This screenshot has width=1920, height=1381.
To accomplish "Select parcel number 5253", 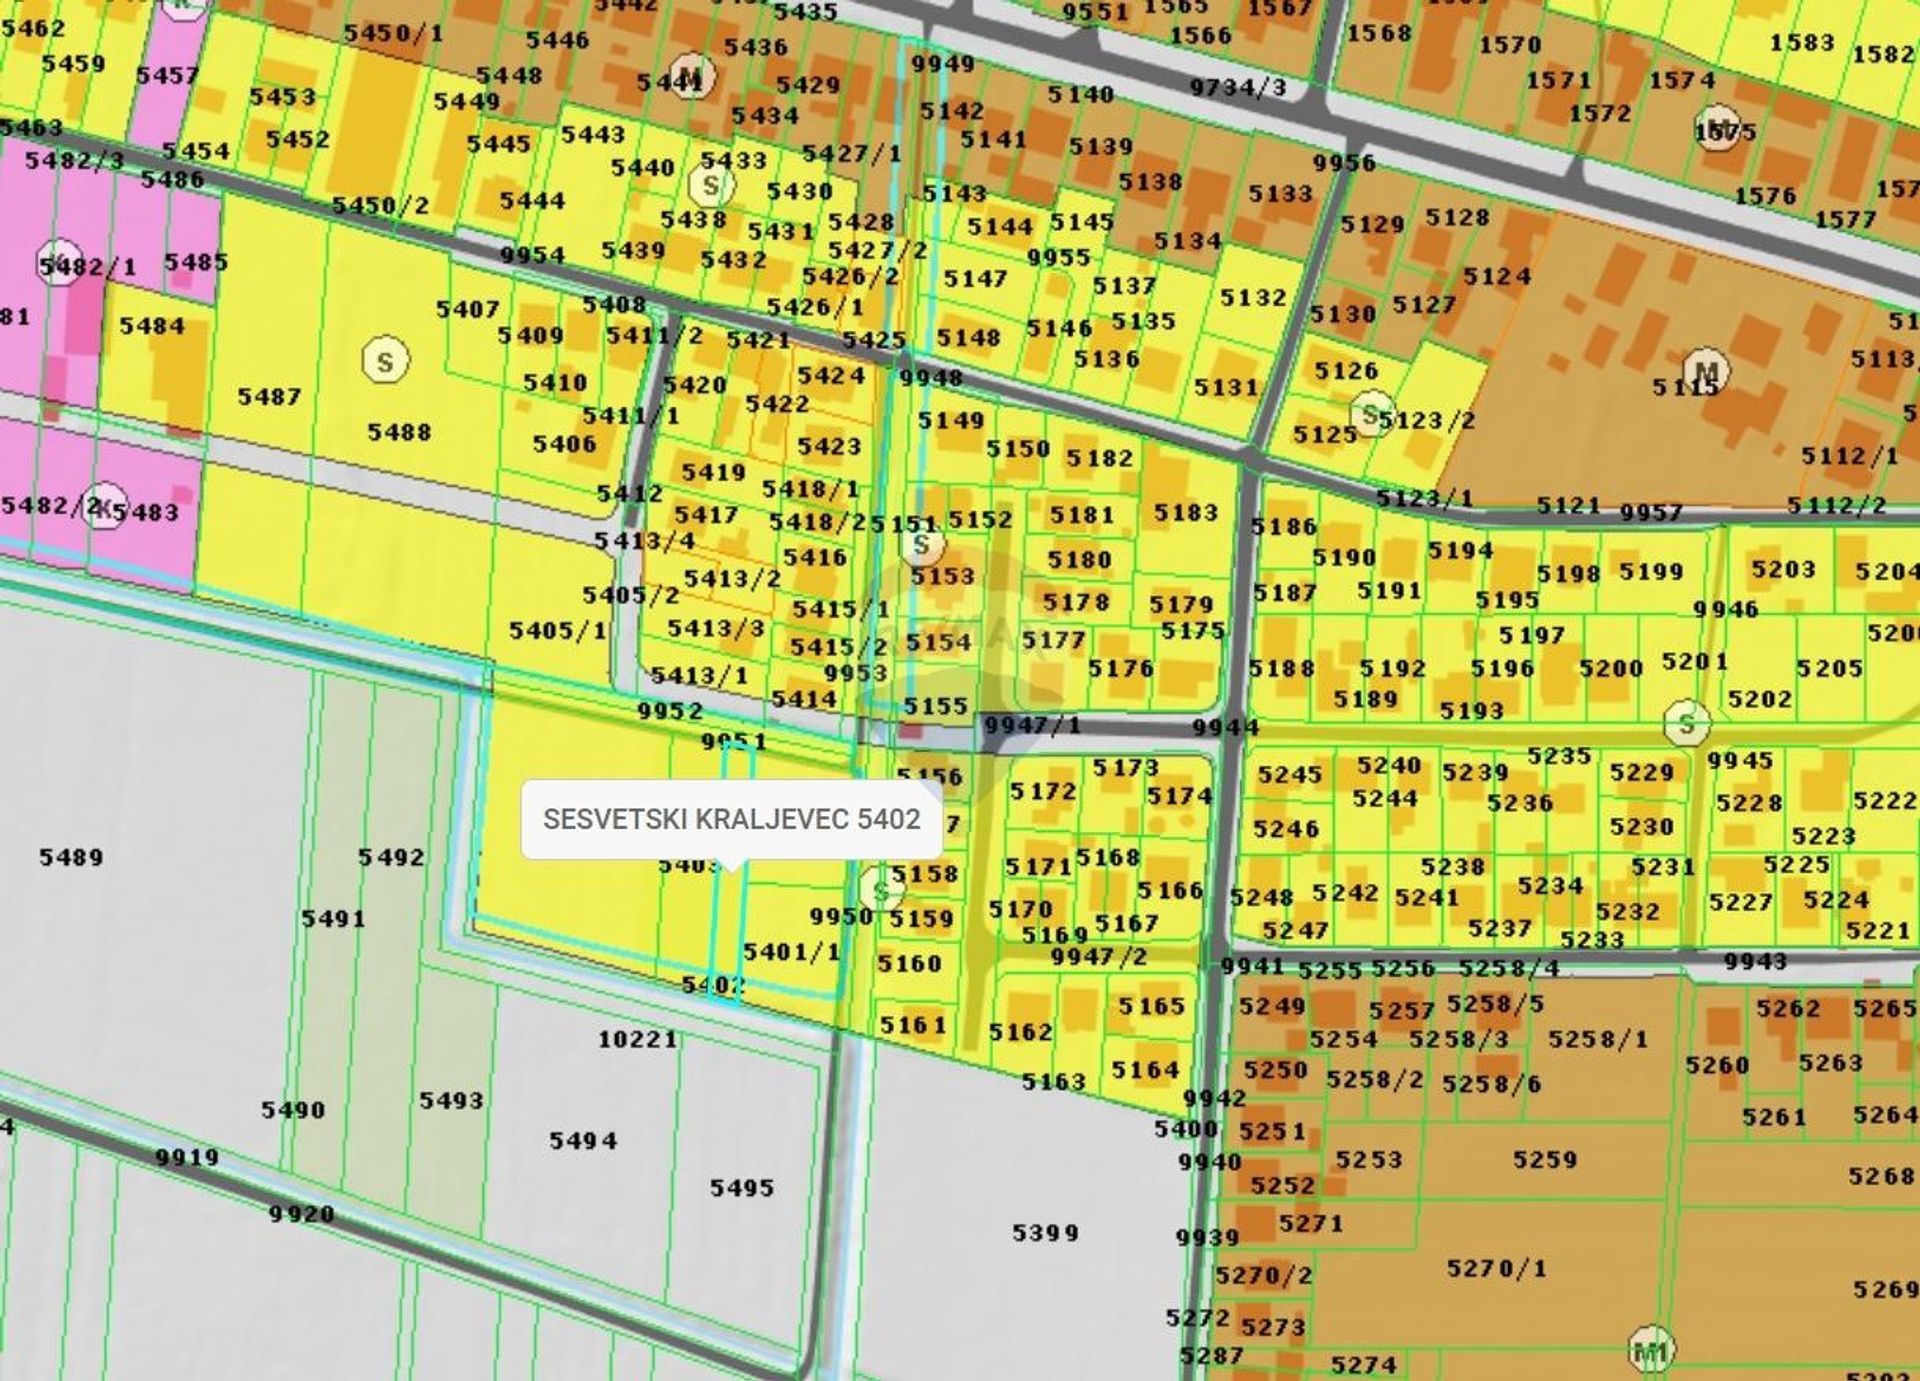I will click(x=1369, y=1159).
